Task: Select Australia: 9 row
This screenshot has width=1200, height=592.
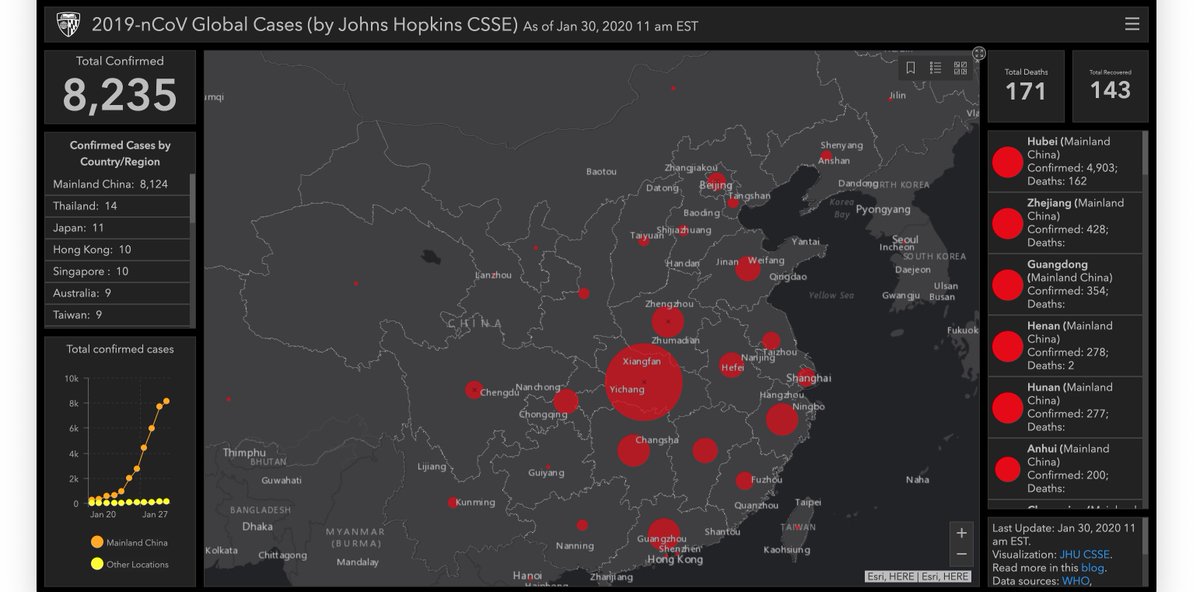Action: [119, 294]
